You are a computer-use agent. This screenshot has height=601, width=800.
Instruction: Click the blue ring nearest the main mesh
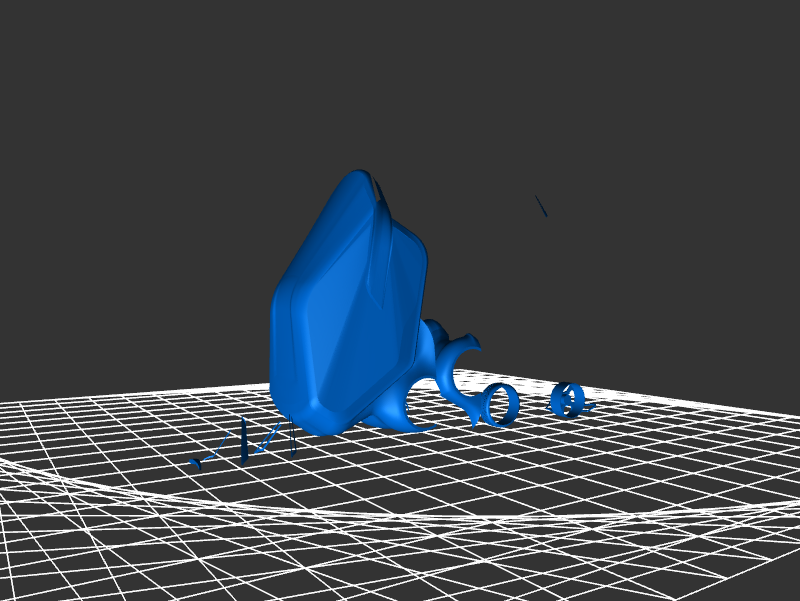(x=500, y=404)
